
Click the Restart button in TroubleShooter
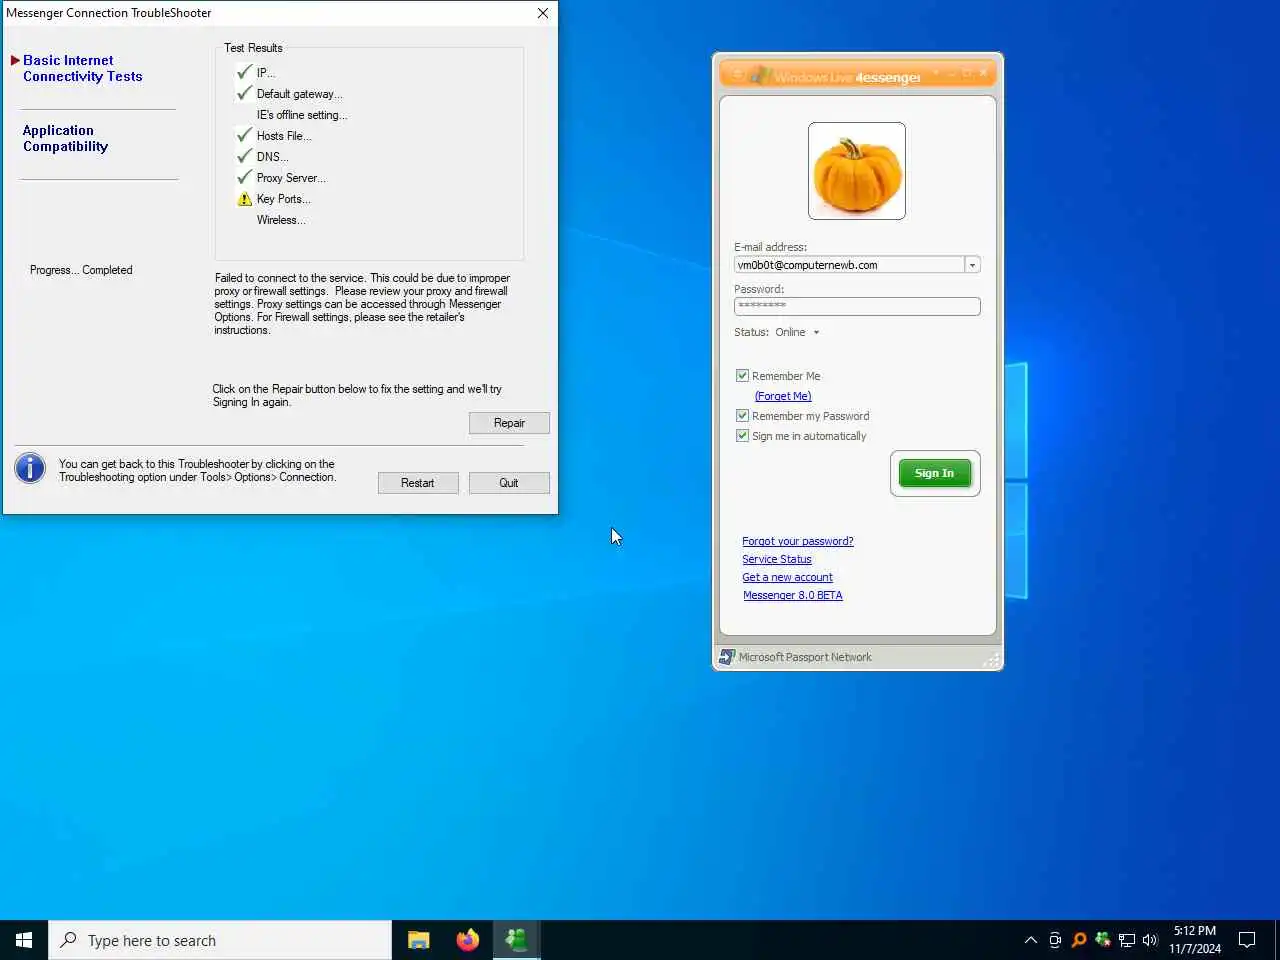[x=417, y=483]
